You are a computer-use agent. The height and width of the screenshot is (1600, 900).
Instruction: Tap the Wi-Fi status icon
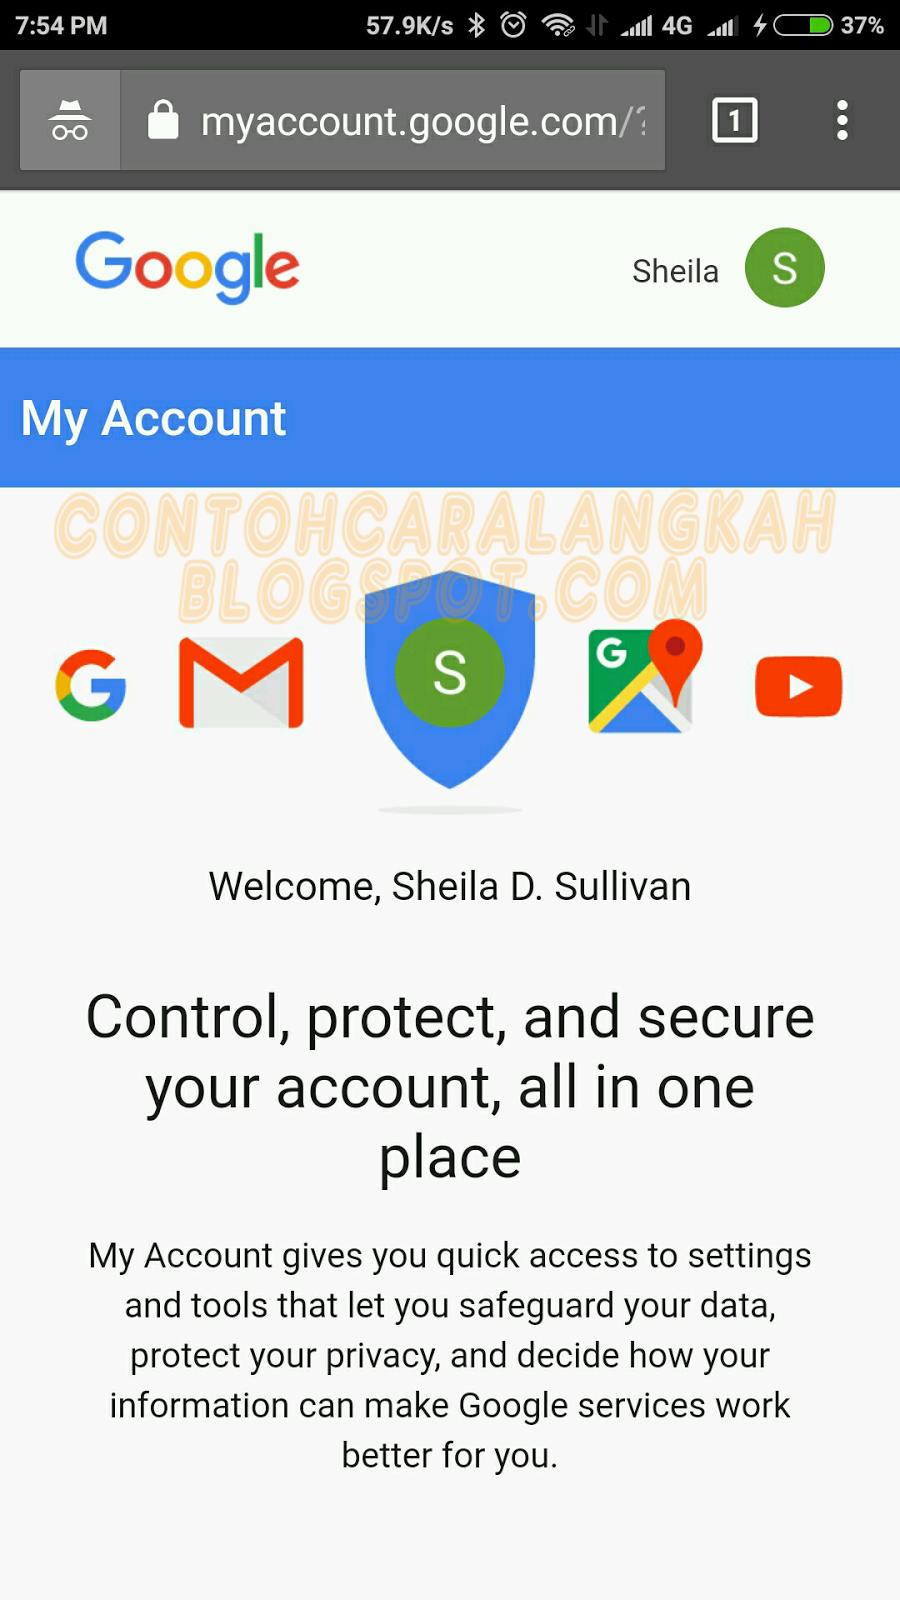(558, 25)
